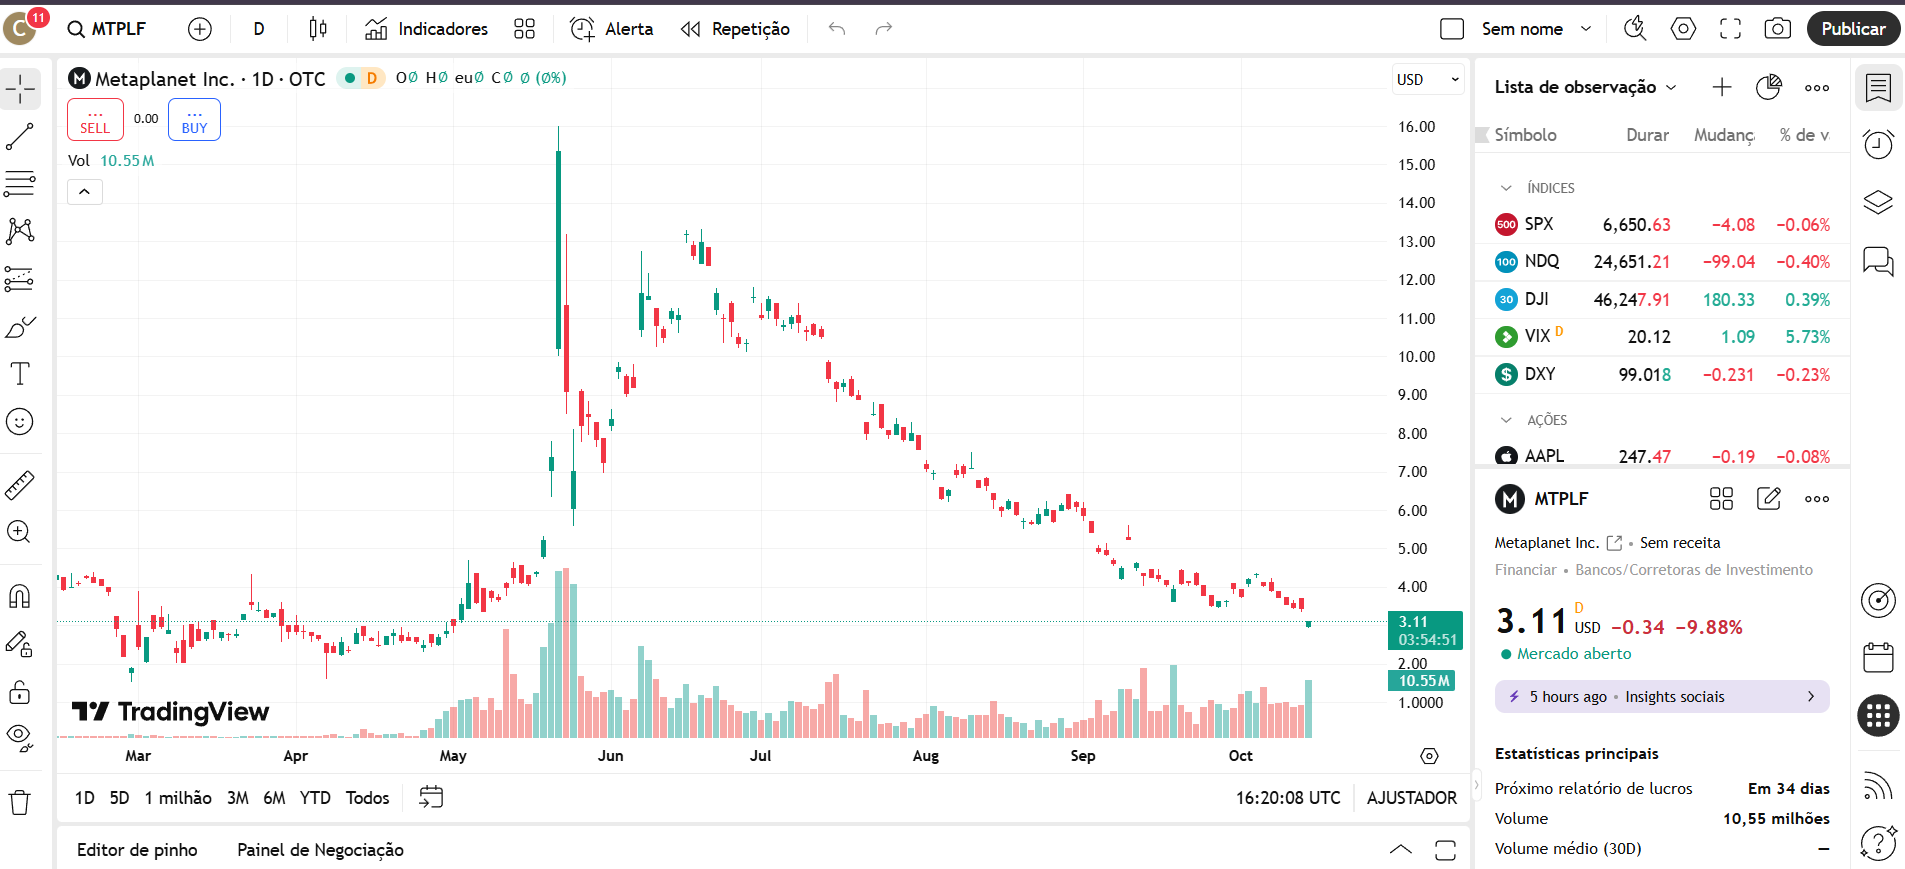Toggle hide all drawings eye icon
The width and height of the screenshot is (1905, 869).
click(x=20, y=738)
